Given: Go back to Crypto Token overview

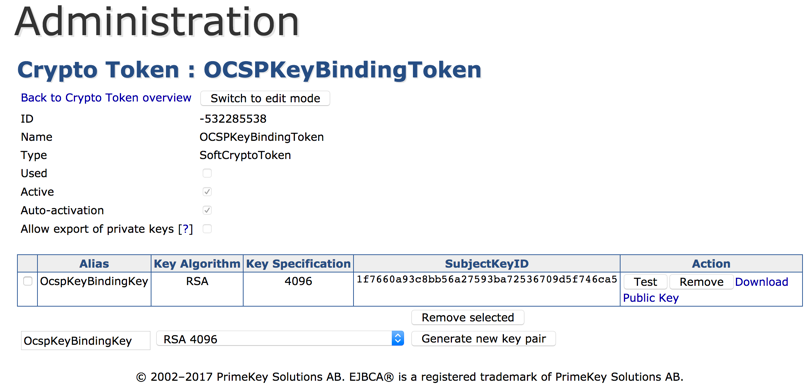Looking at the screenshot, I should pyautogui.click(x=106, y=98).
